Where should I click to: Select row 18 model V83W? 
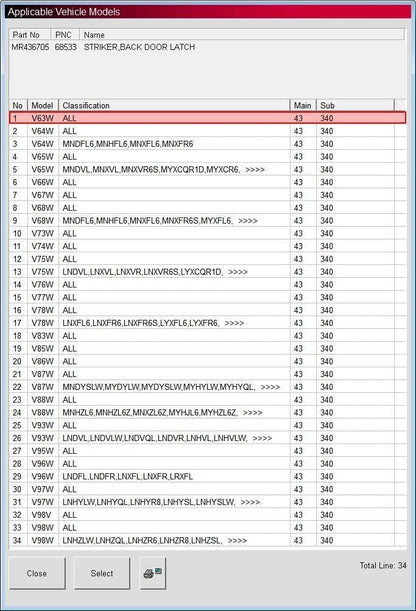click(42, 336)
